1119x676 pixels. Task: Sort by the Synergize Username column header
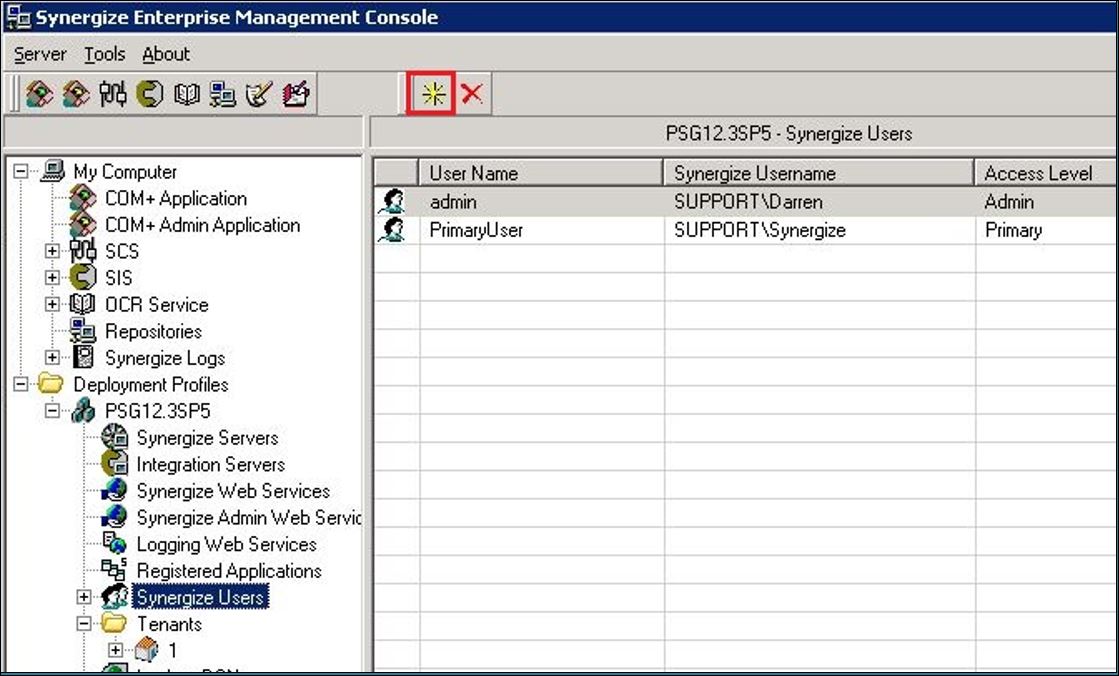click(819, 173)
